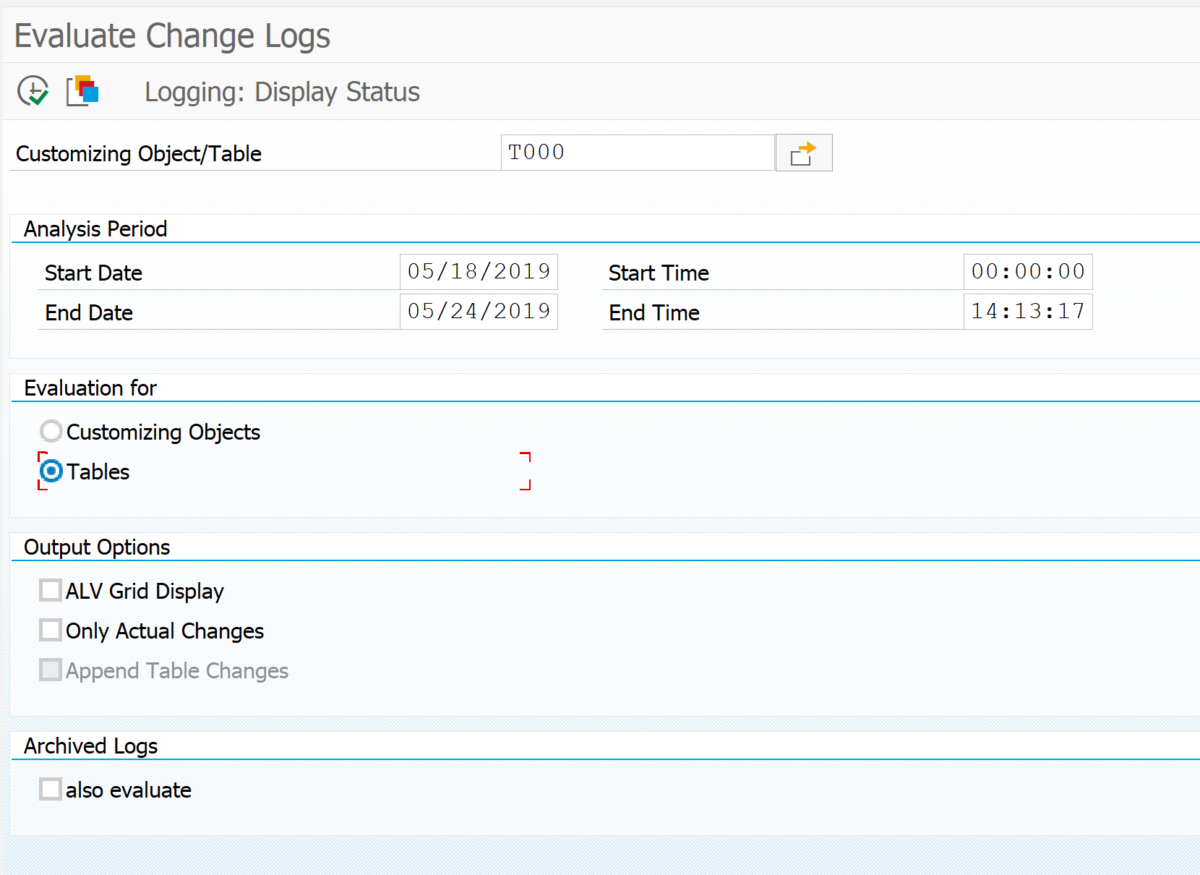Click the End Time label
The height and width of the screenshot is (875, 1200).
pyautogui.click(x=654, y=313)
